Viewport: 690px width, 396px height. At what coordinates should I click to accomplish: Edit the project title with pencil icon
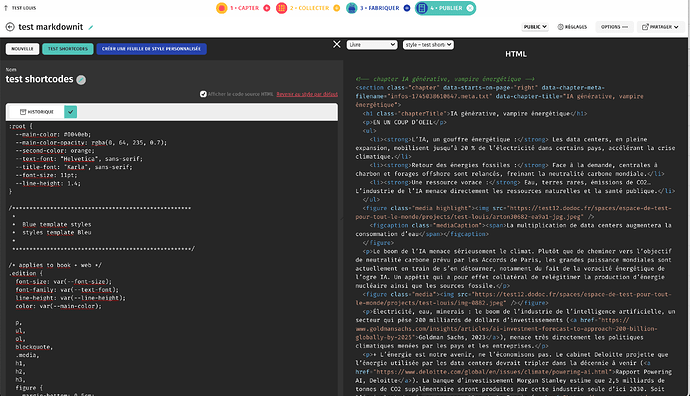pos(91,27)
